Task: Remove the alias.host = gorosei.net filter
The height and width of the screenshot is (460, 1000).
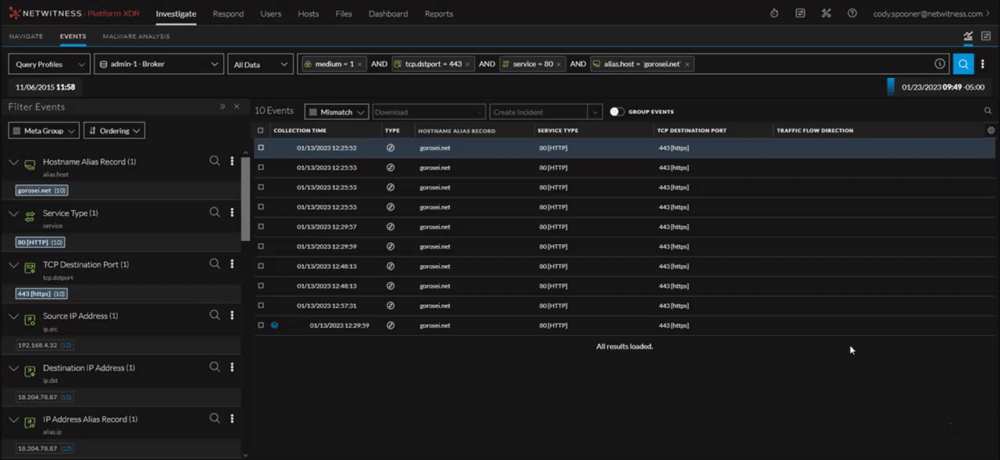Action: click(x=687, y=64)
